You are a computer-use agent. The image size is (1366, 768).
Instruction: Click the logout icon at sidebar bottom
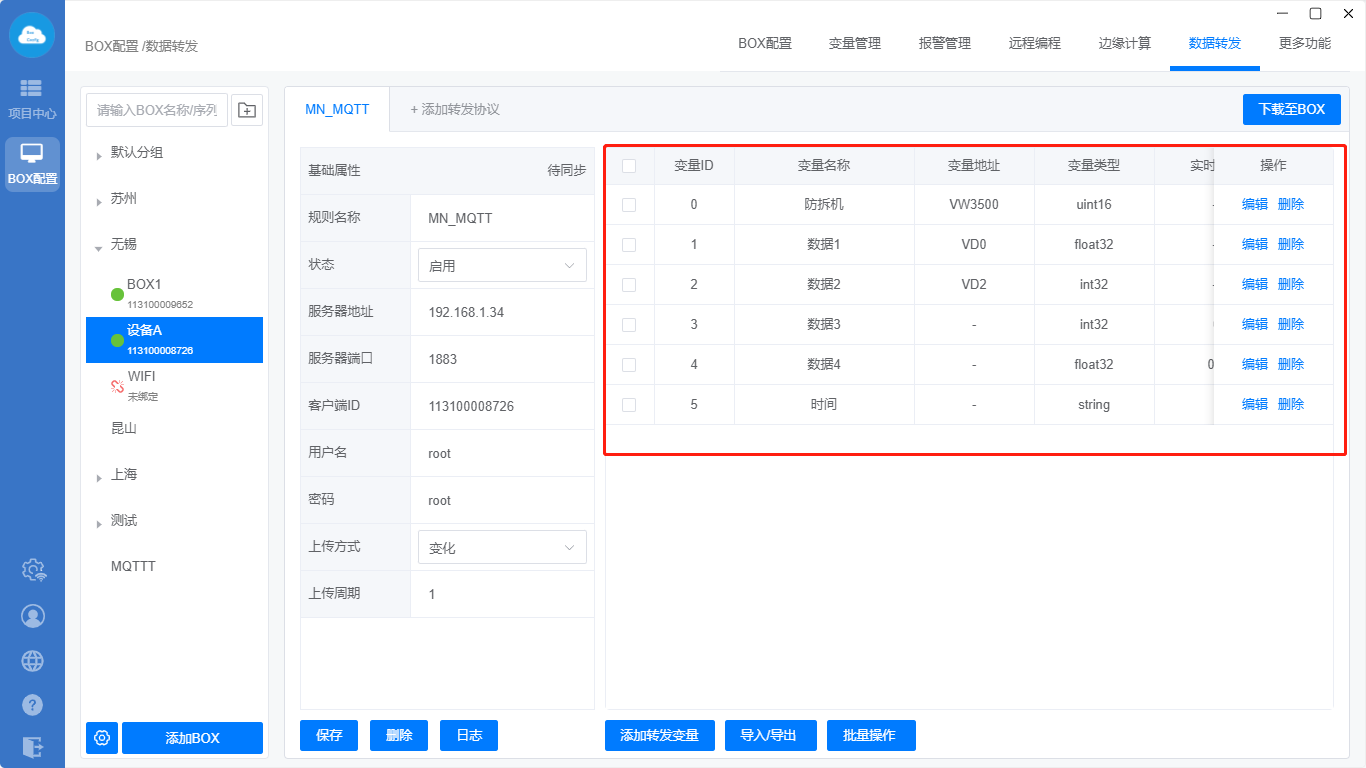(33, 747)
